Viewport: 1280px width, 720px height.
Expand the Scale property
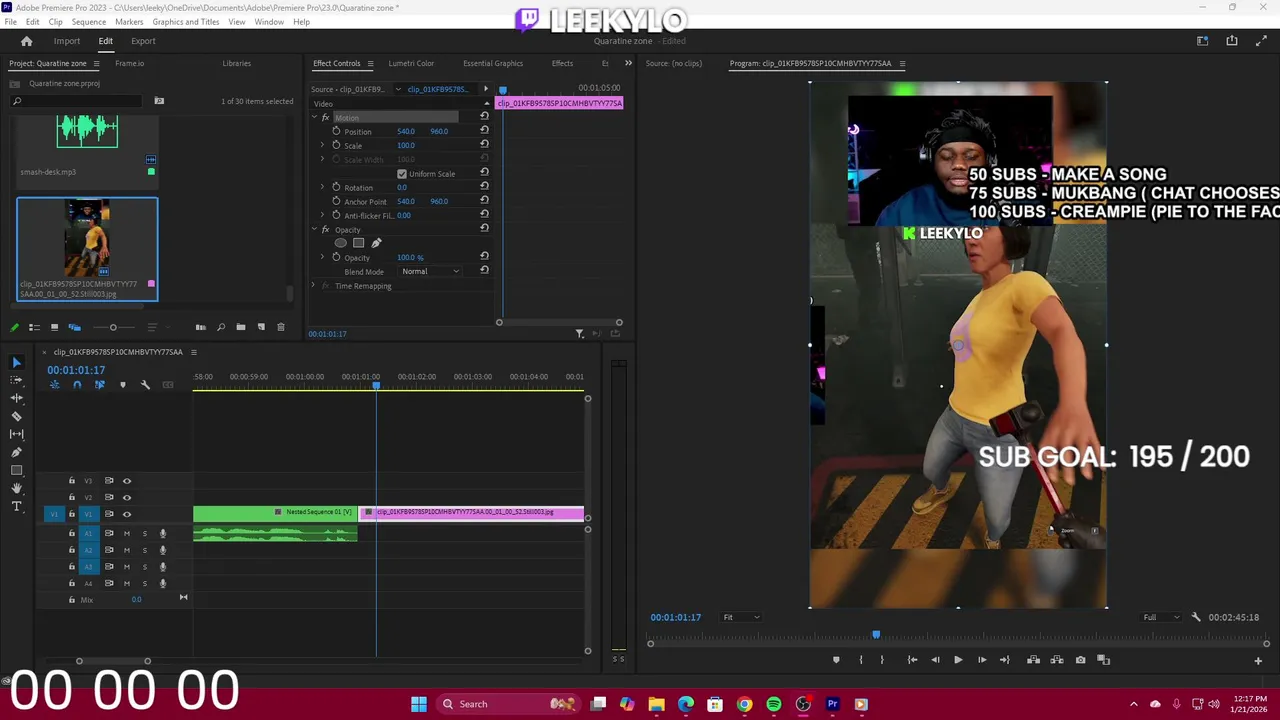tap(323, 146)
